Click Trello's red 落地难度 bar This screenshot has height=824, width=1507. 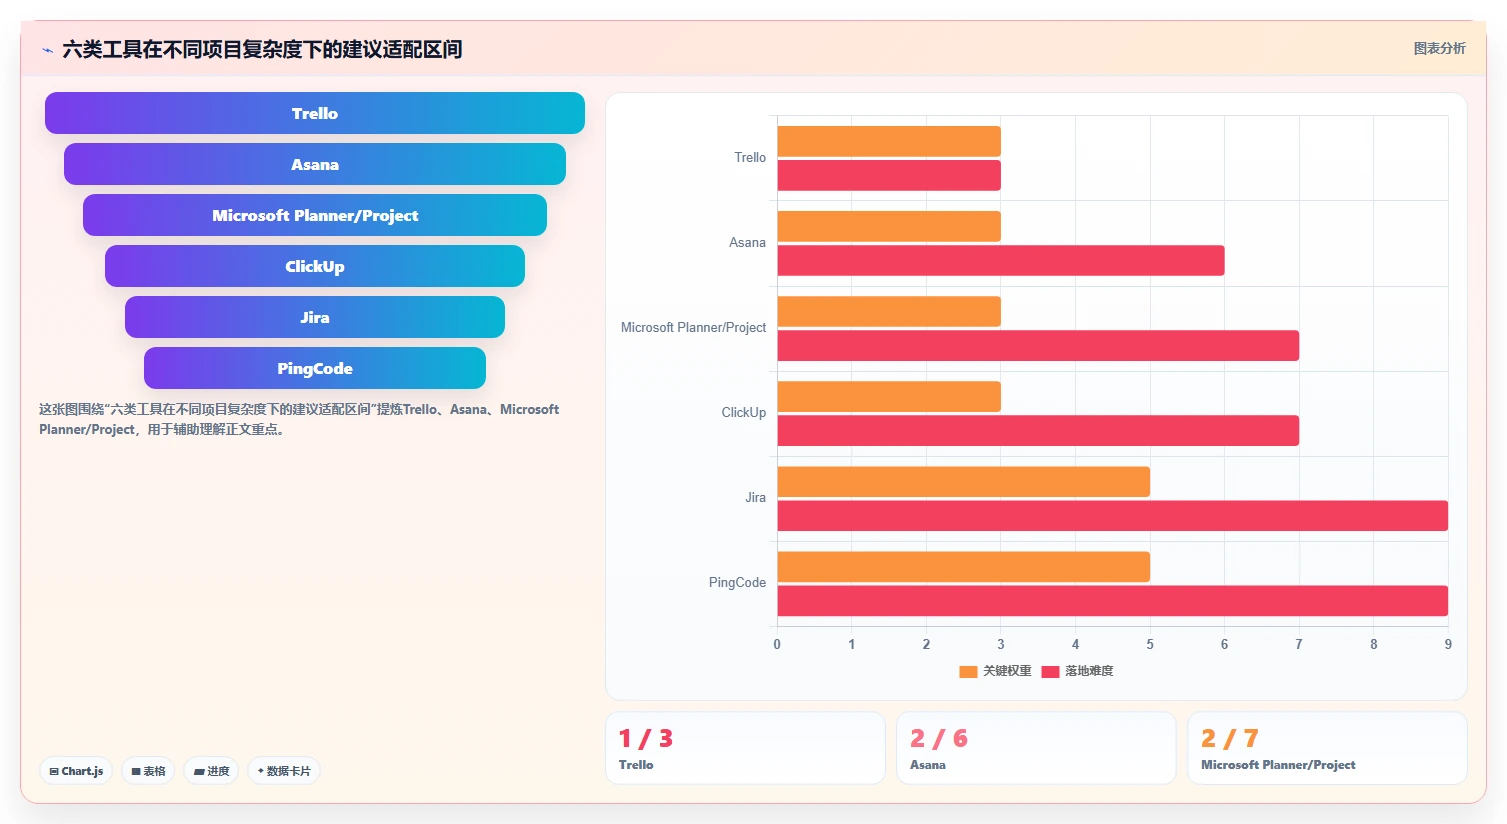coord(889,175)
